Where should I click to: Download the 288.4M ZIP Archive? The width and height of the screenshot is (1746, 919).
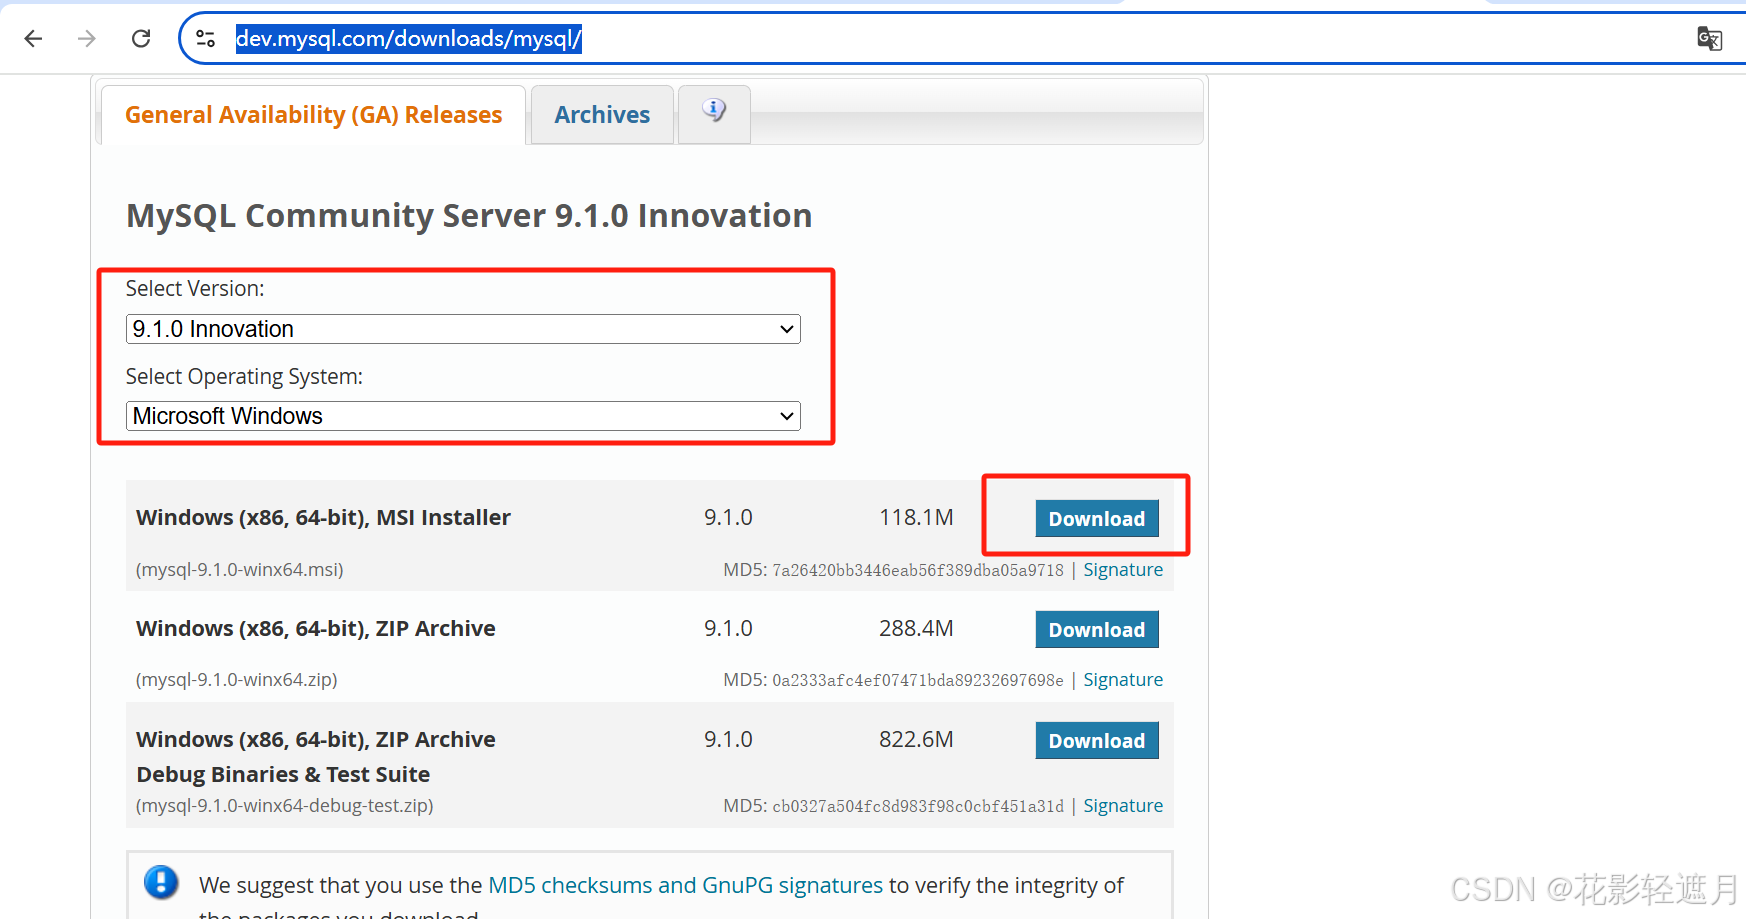click(1096, 629)
